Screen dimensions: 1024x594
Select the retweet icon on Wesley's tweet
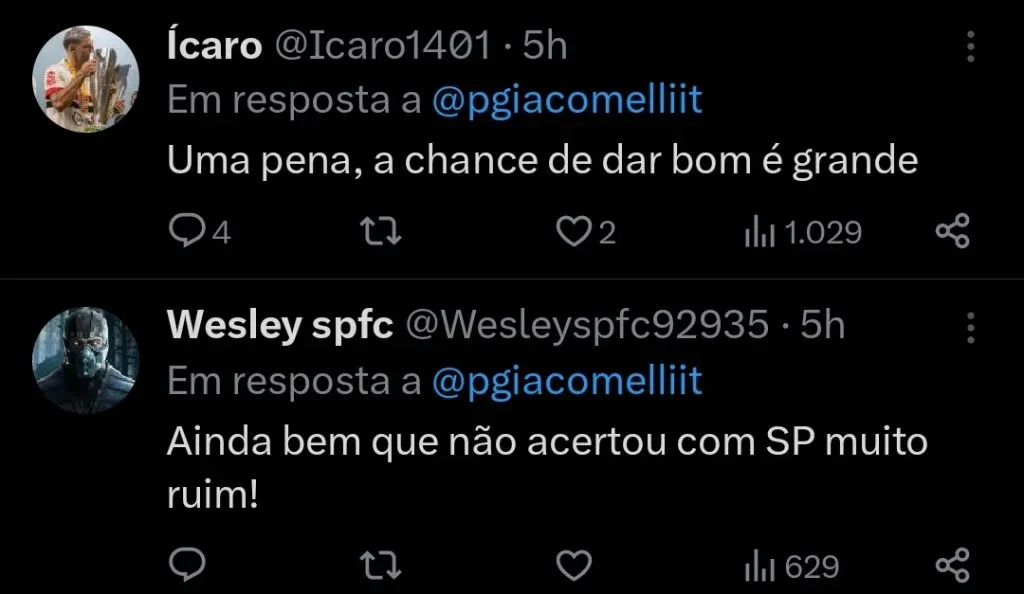coord(381,563)
